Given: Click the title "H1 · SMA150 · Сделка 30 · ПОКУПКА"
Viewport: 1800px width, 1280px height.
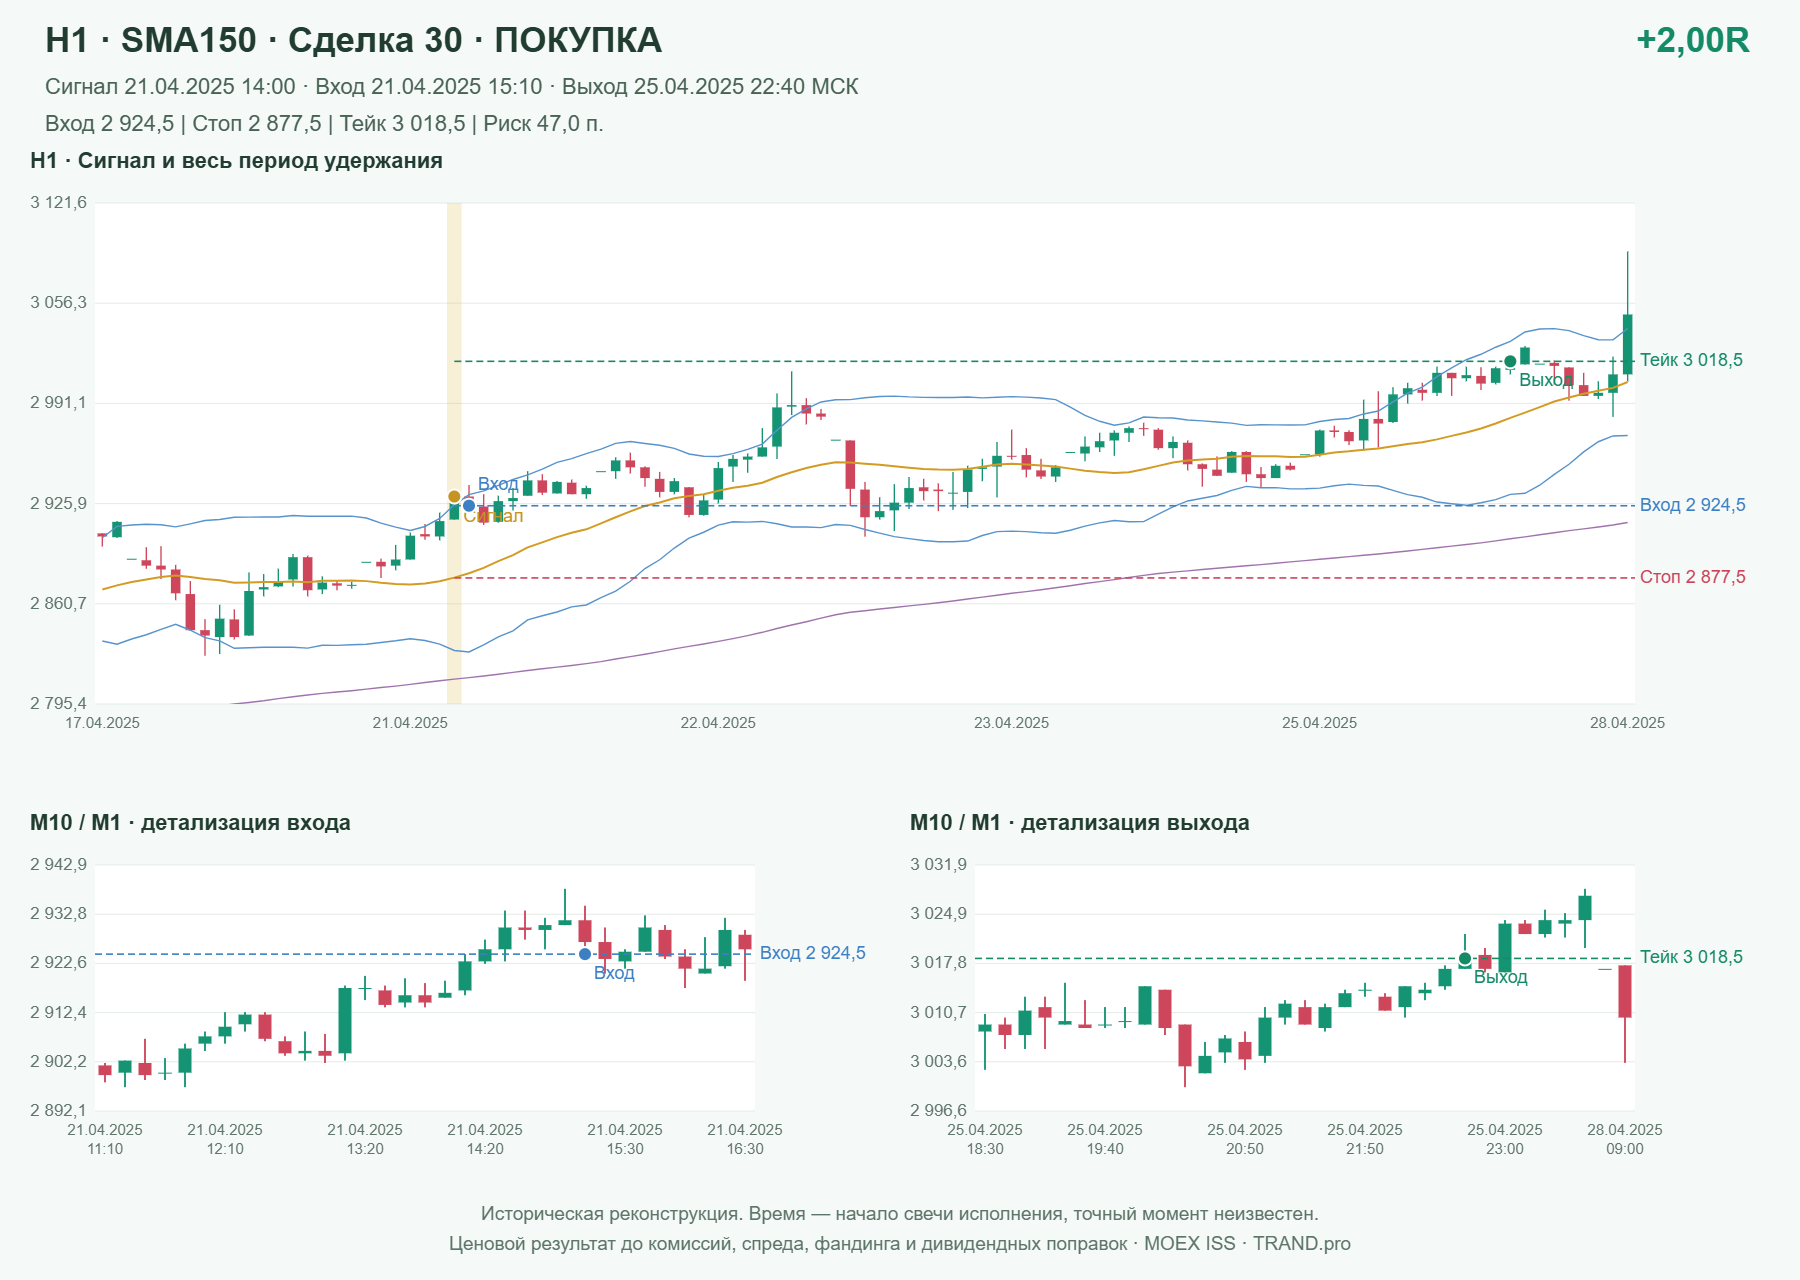Looking at the screenshot, I should (354, 40).
